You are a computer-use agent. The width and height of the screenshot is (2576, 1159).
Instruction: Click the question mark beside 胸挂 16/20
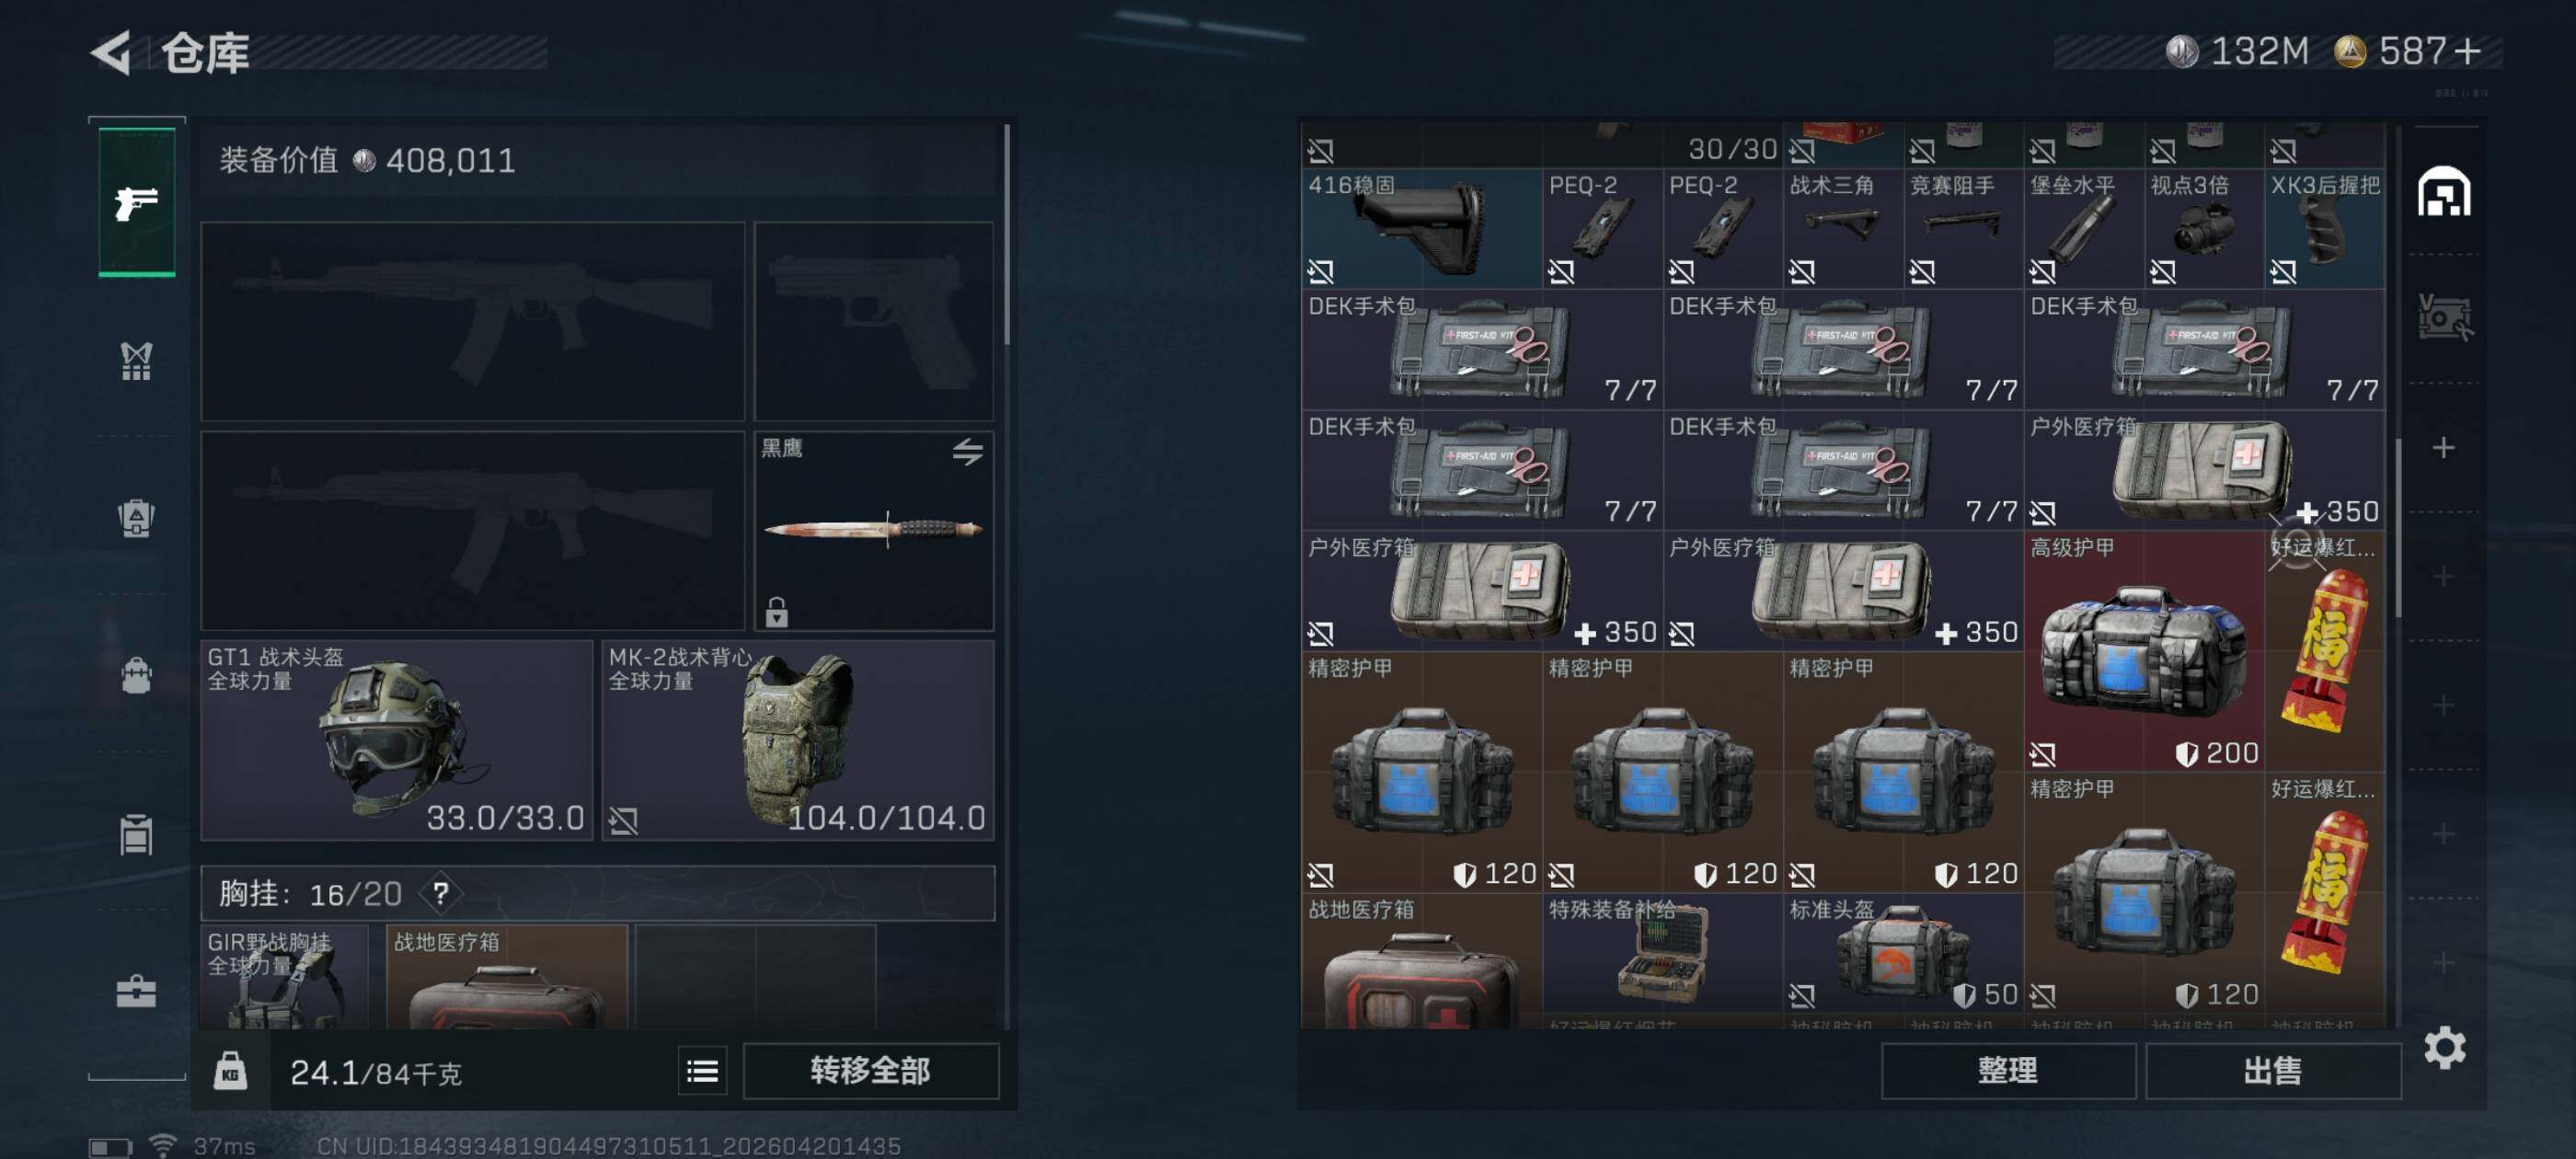pyautogui.click(x=441, y=893)
